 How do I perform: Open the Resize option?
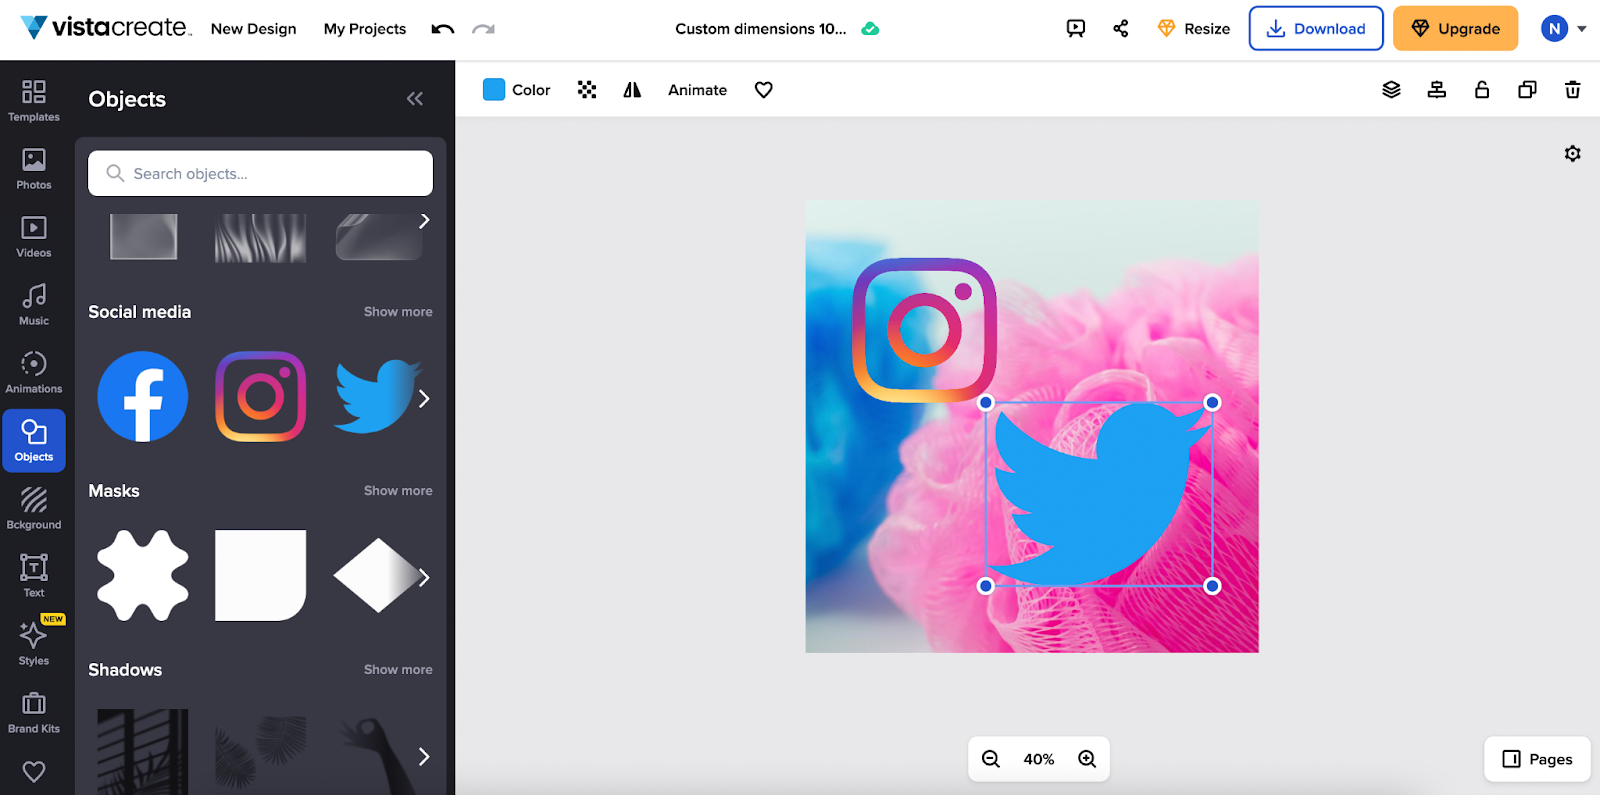1194,29
